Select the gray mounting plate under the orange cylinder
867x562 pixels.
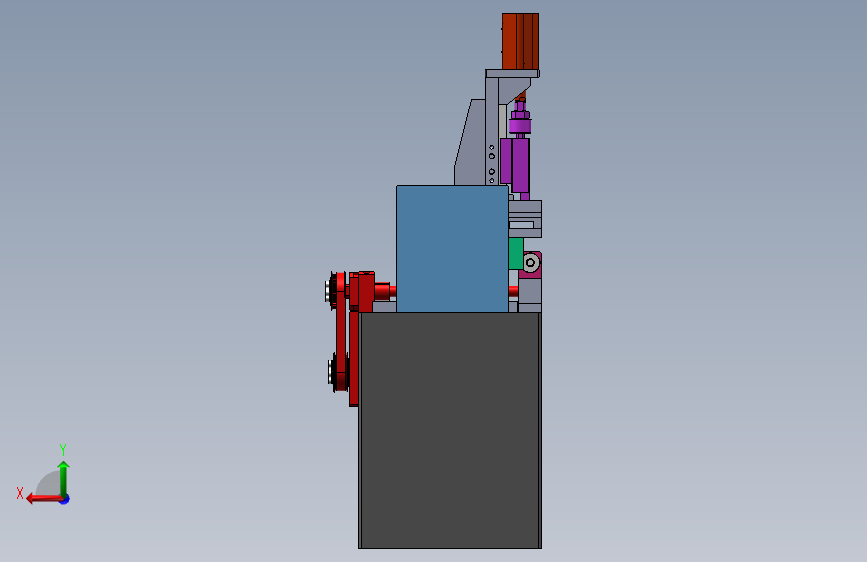coord(512,74)
